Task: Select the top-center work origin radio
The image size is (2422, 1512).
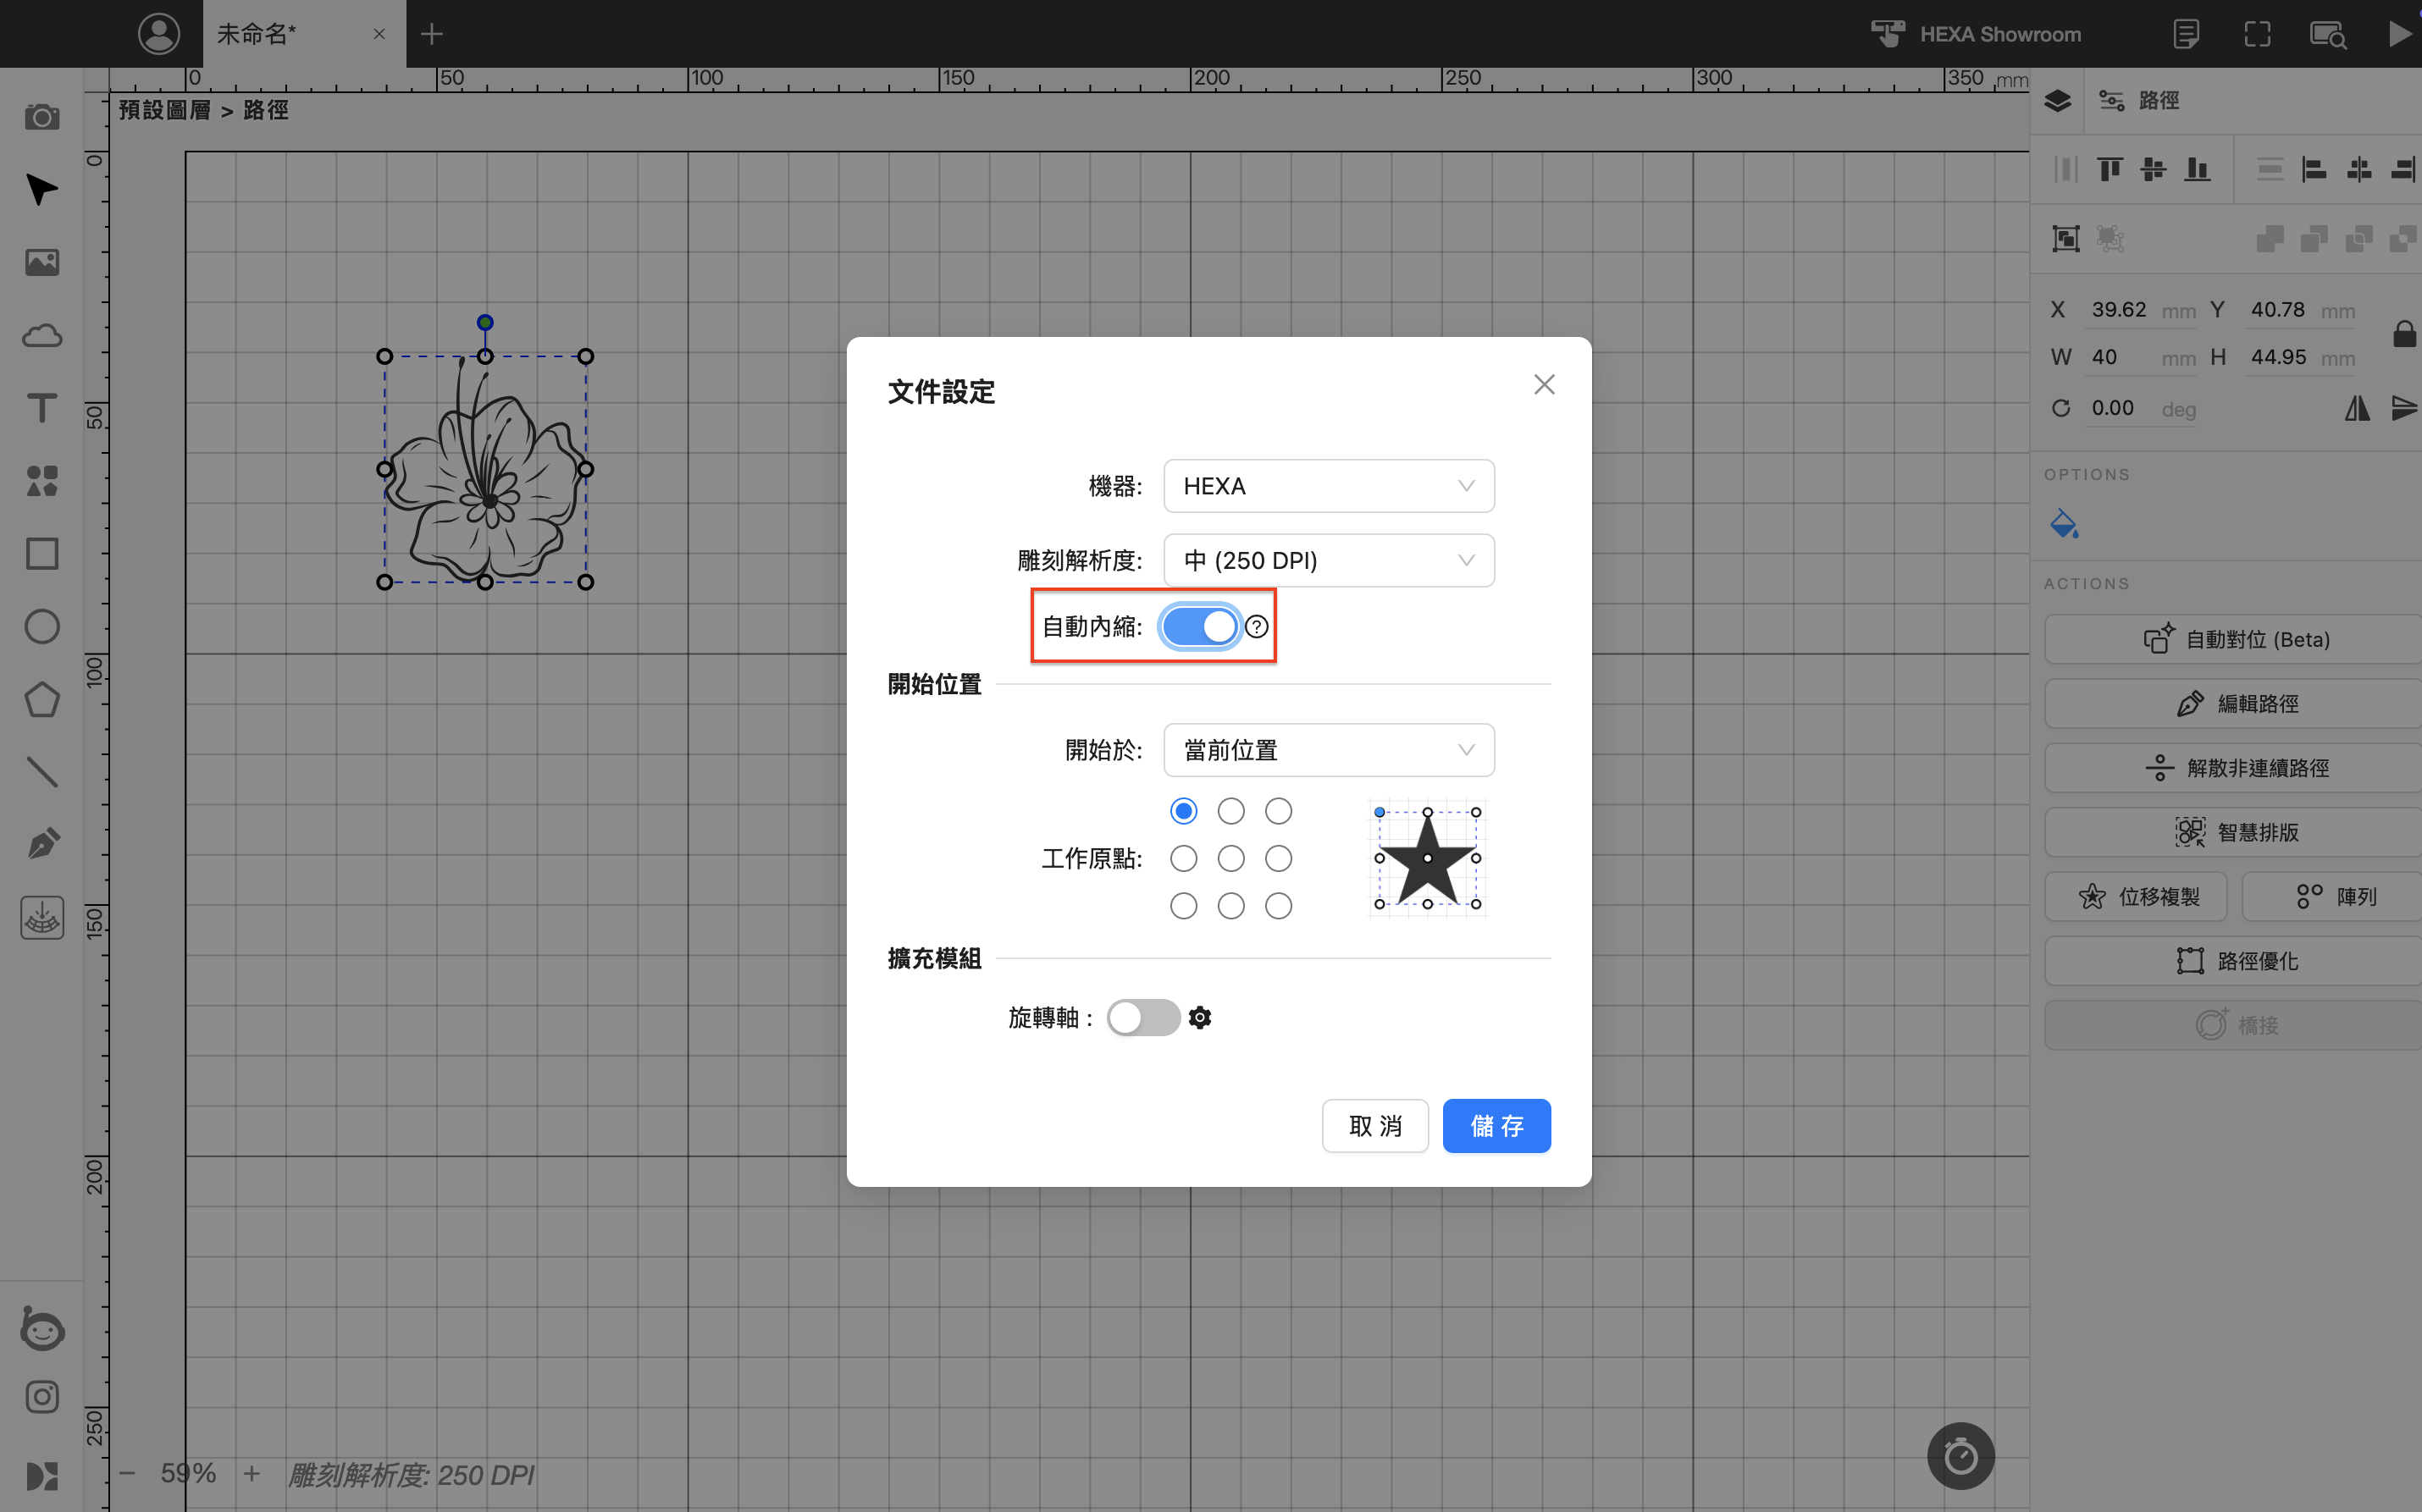Action: point(1231,811)
